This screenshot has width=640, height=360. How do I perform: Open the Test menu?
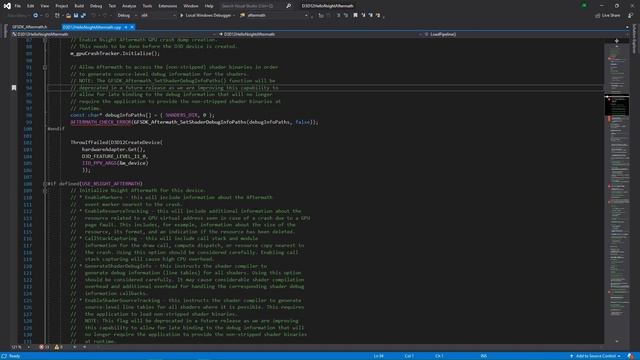[x=112, y=6]
